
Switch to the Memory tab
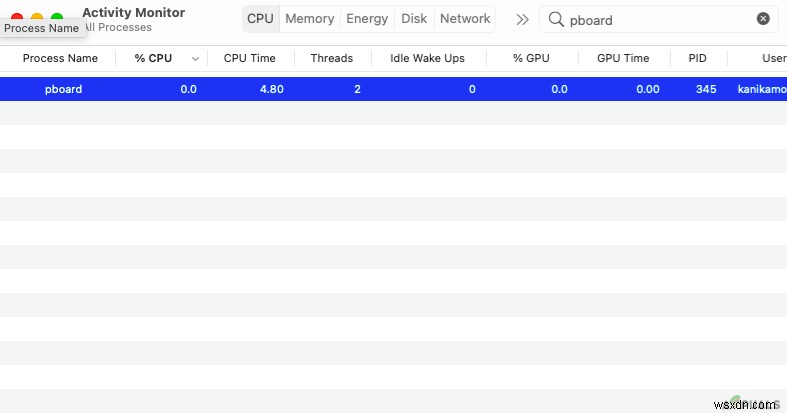tap(309, 19)
